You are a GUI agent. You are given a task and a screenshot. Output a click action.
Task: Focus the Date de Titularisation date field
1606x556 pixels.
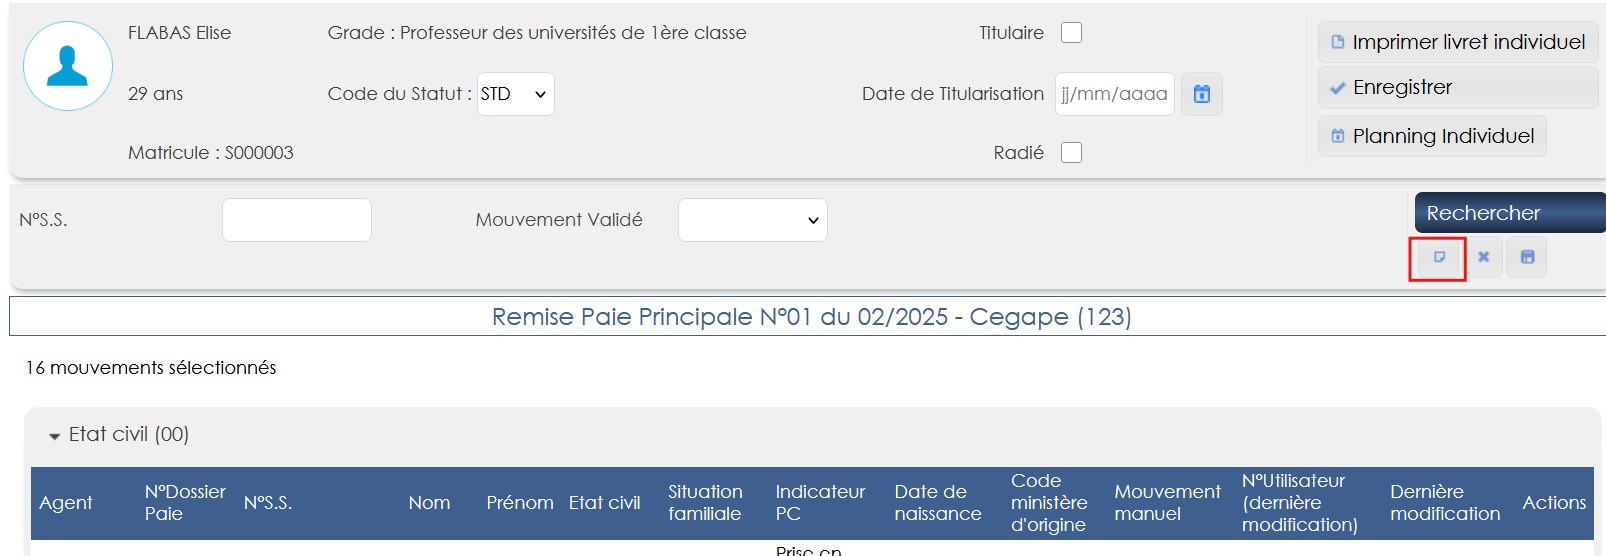tap(1114, 94)
